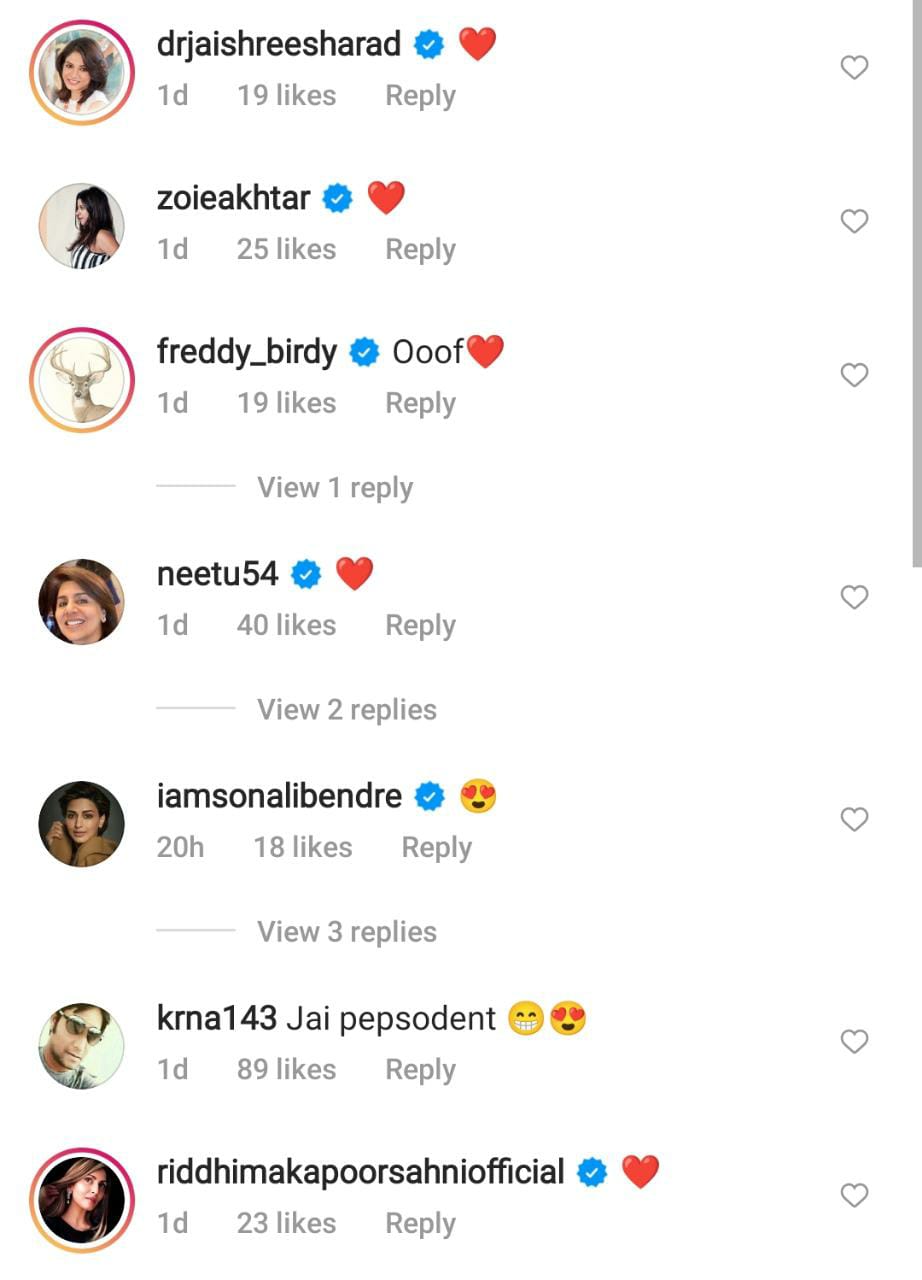Like neetu54's comment with heart icon
This screenshot has height=1280, width=922.
(853, 597)
